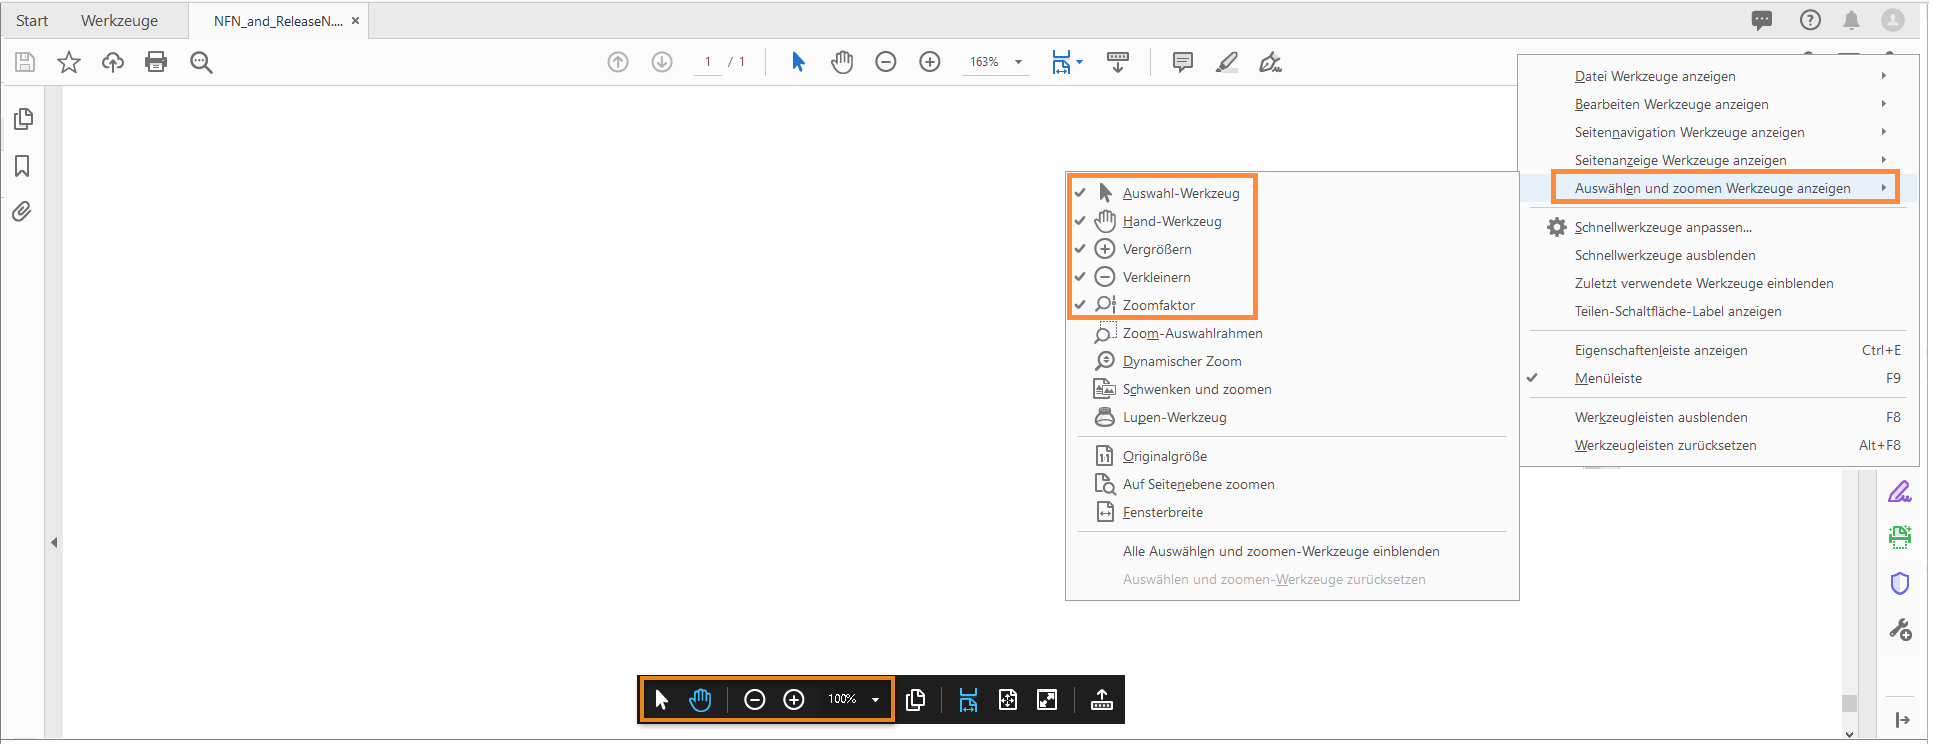Open the bookmarks panel
This screenshot has width=1934, height=744.
coord(22,165)
